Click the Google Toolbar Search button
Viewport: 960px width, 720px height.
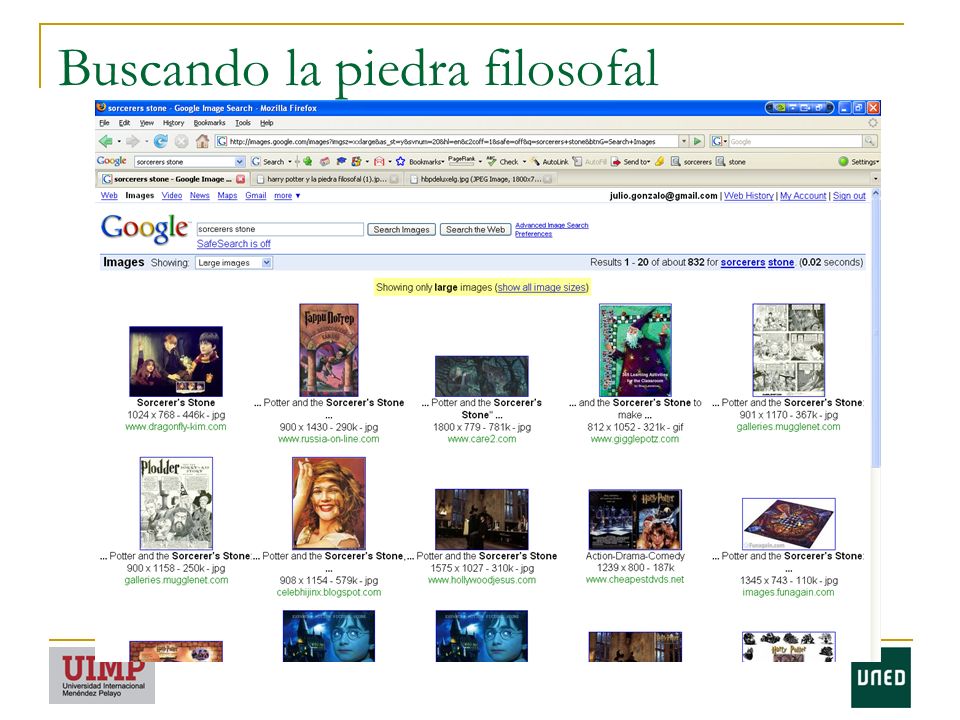click(x=269, y=162)
